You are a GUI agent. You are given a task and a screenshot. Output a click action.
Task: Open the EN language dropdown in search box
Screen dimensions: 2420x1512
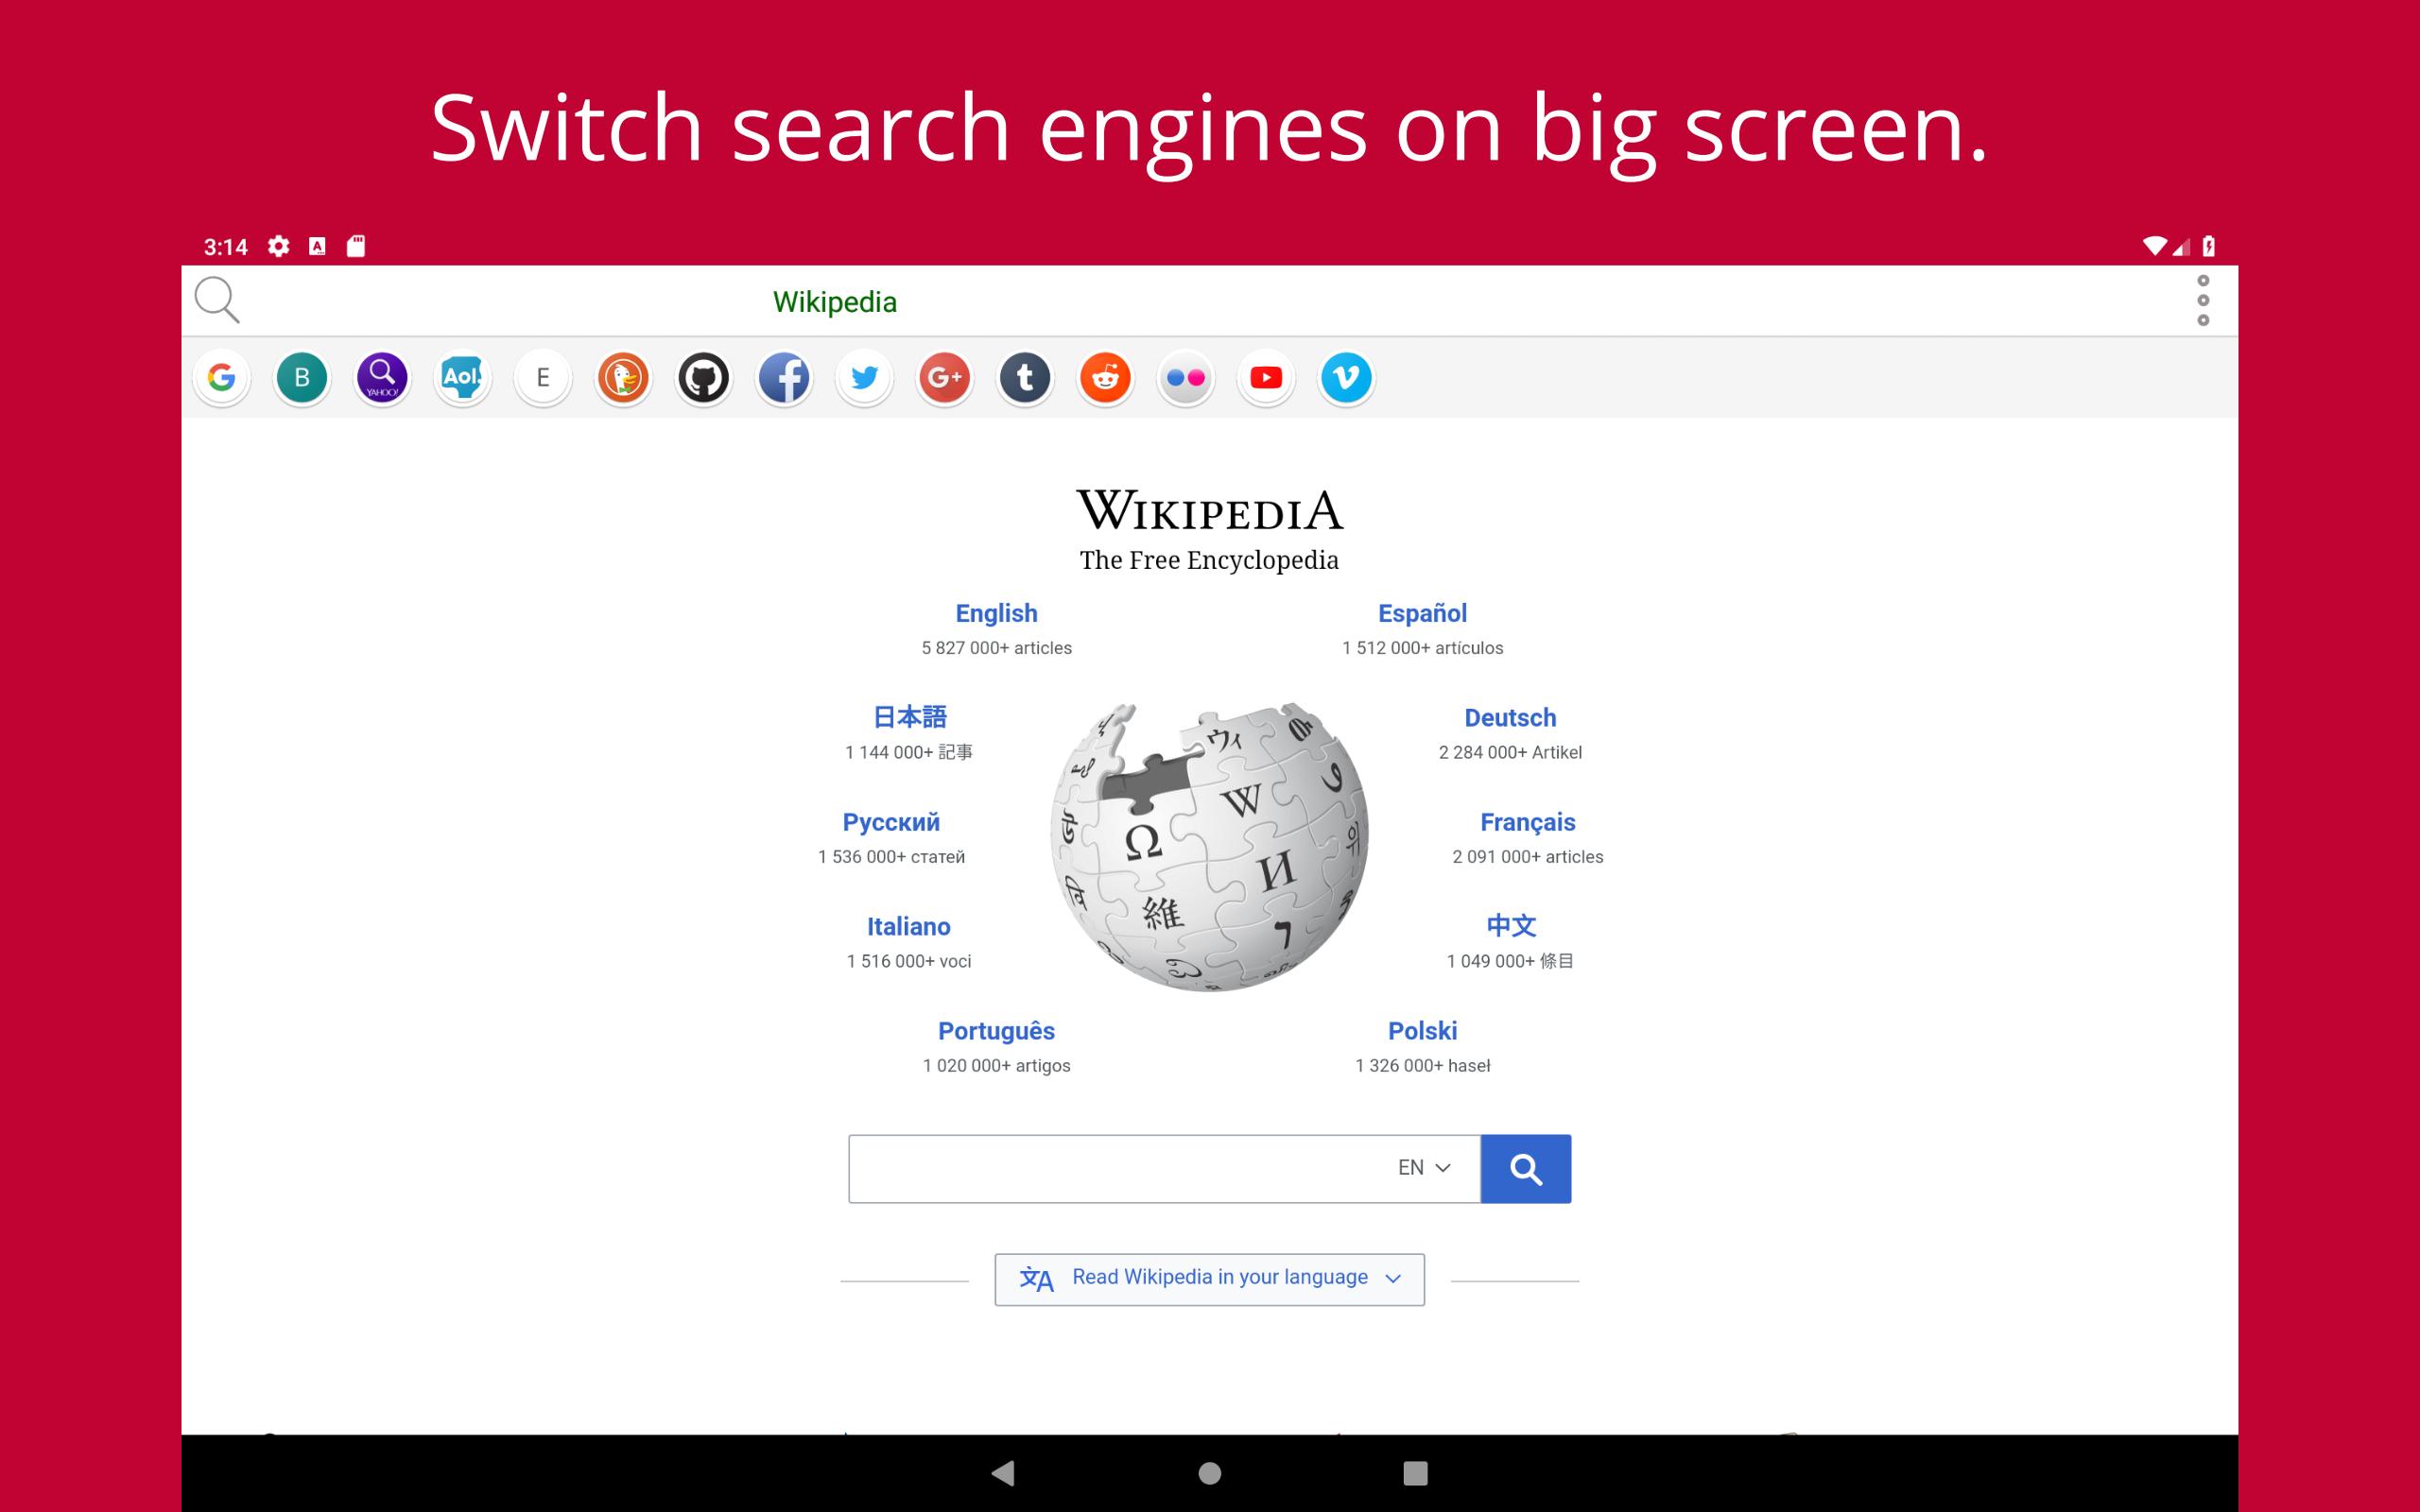[1424, 1168]
